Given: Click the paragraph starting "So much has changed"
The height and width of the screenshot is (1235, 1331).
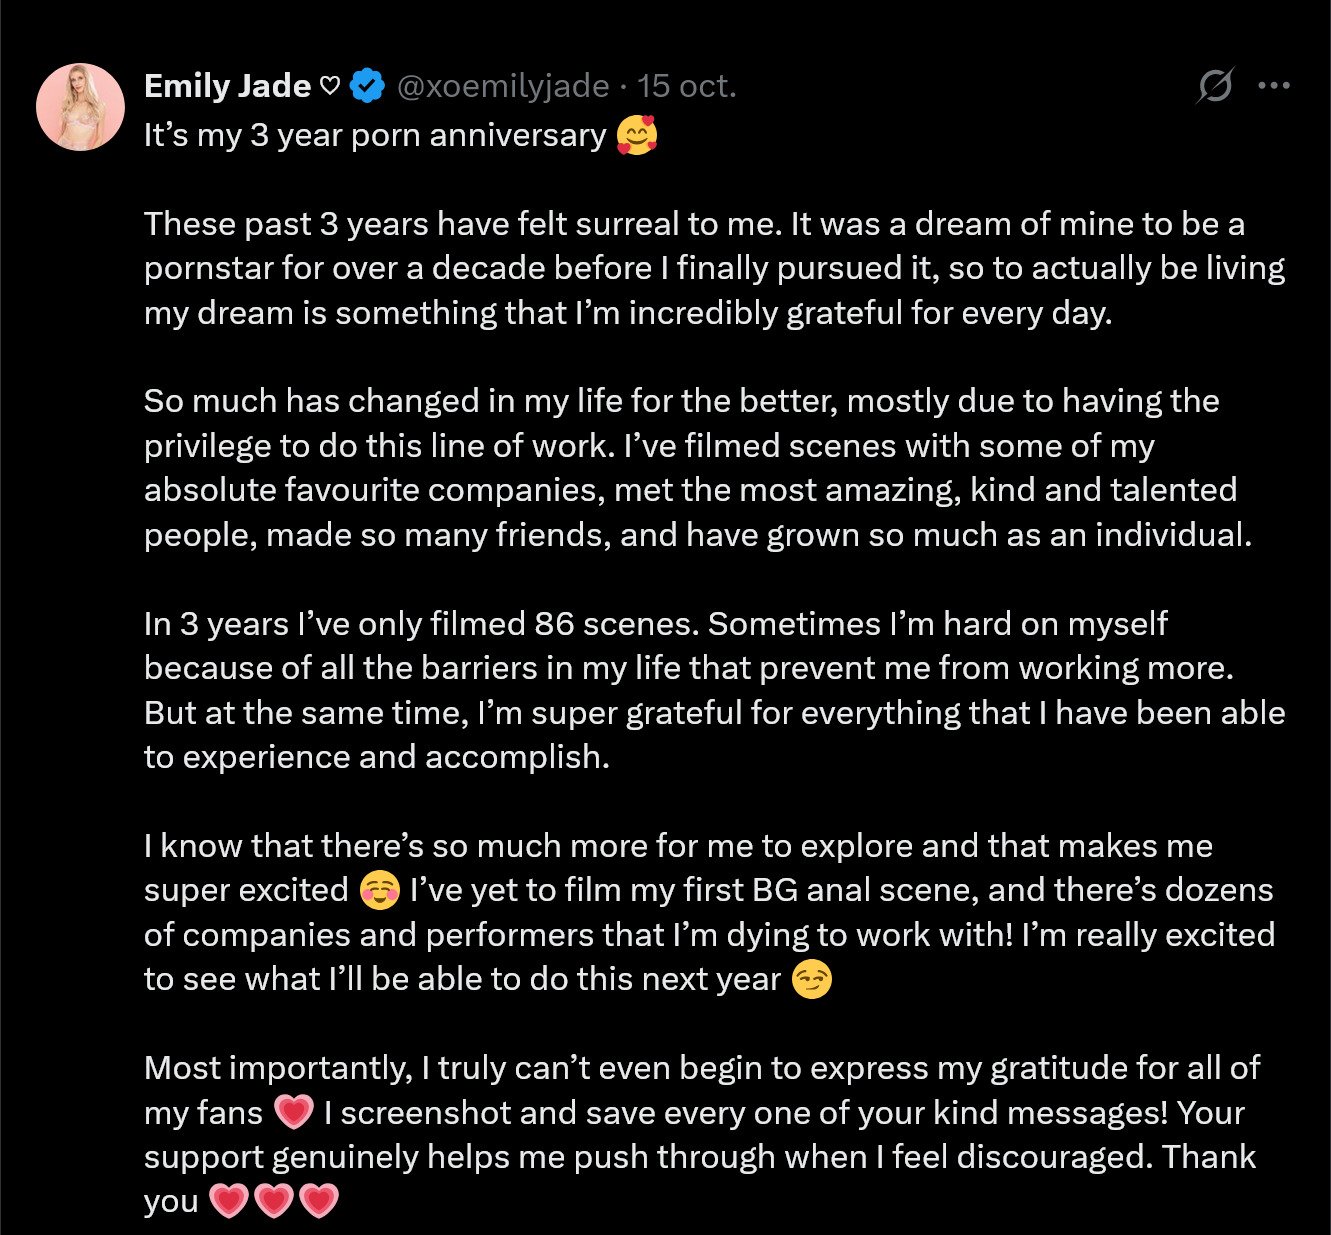Looking at the screenshot, I should click(700, 468).
